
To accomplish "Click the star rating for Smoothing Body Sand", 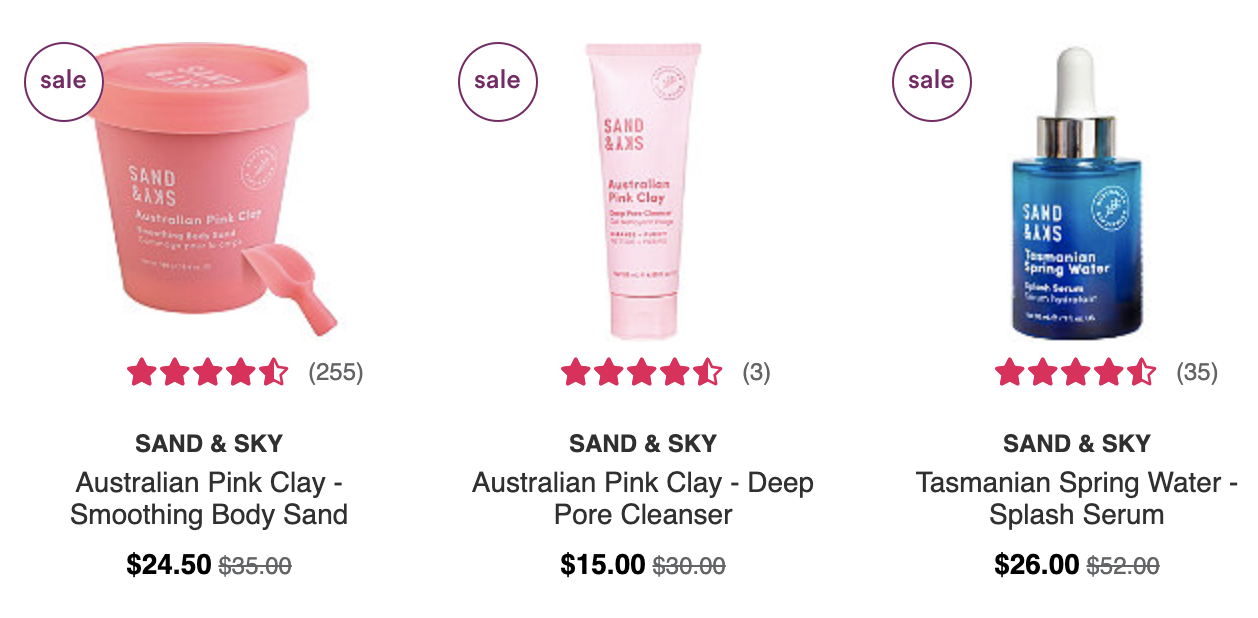I will [x=208, y=373].
